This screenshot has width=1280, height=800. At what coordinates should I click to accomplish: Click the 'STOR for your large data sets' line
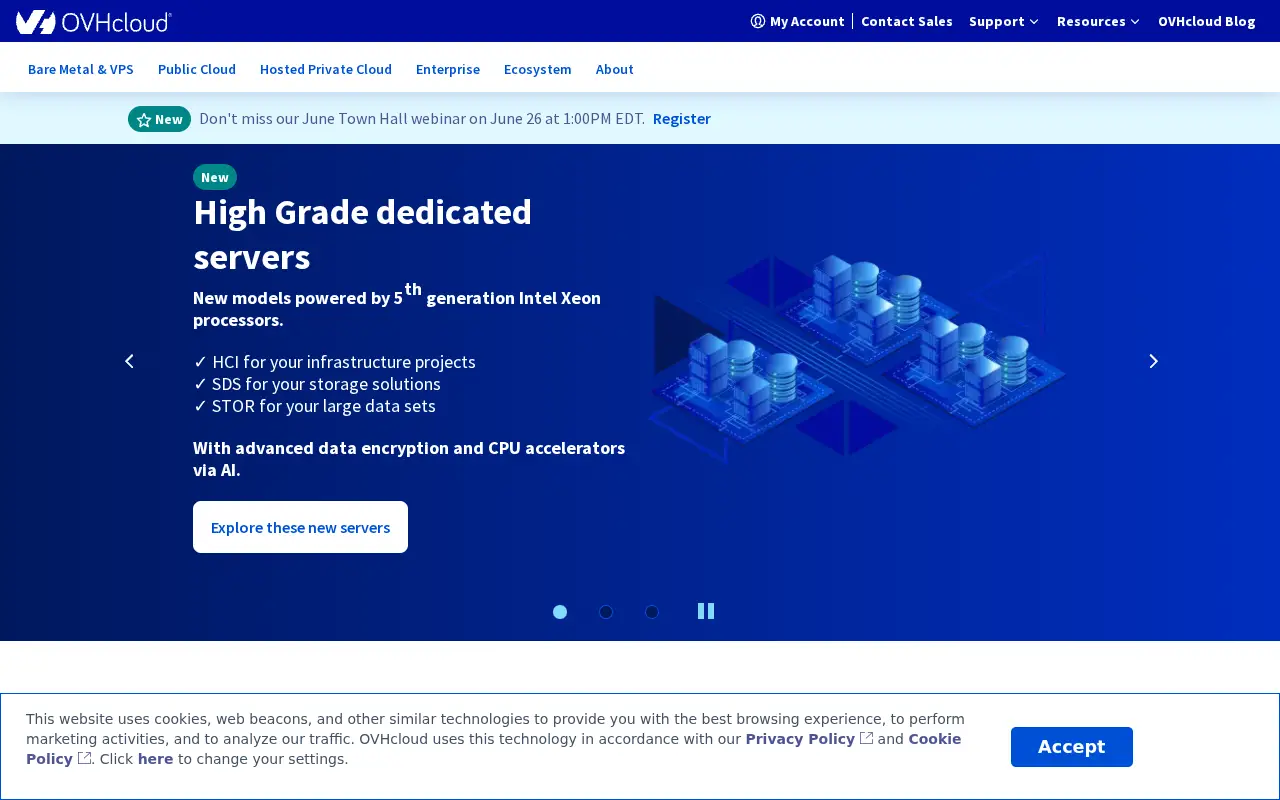point(314,406)
